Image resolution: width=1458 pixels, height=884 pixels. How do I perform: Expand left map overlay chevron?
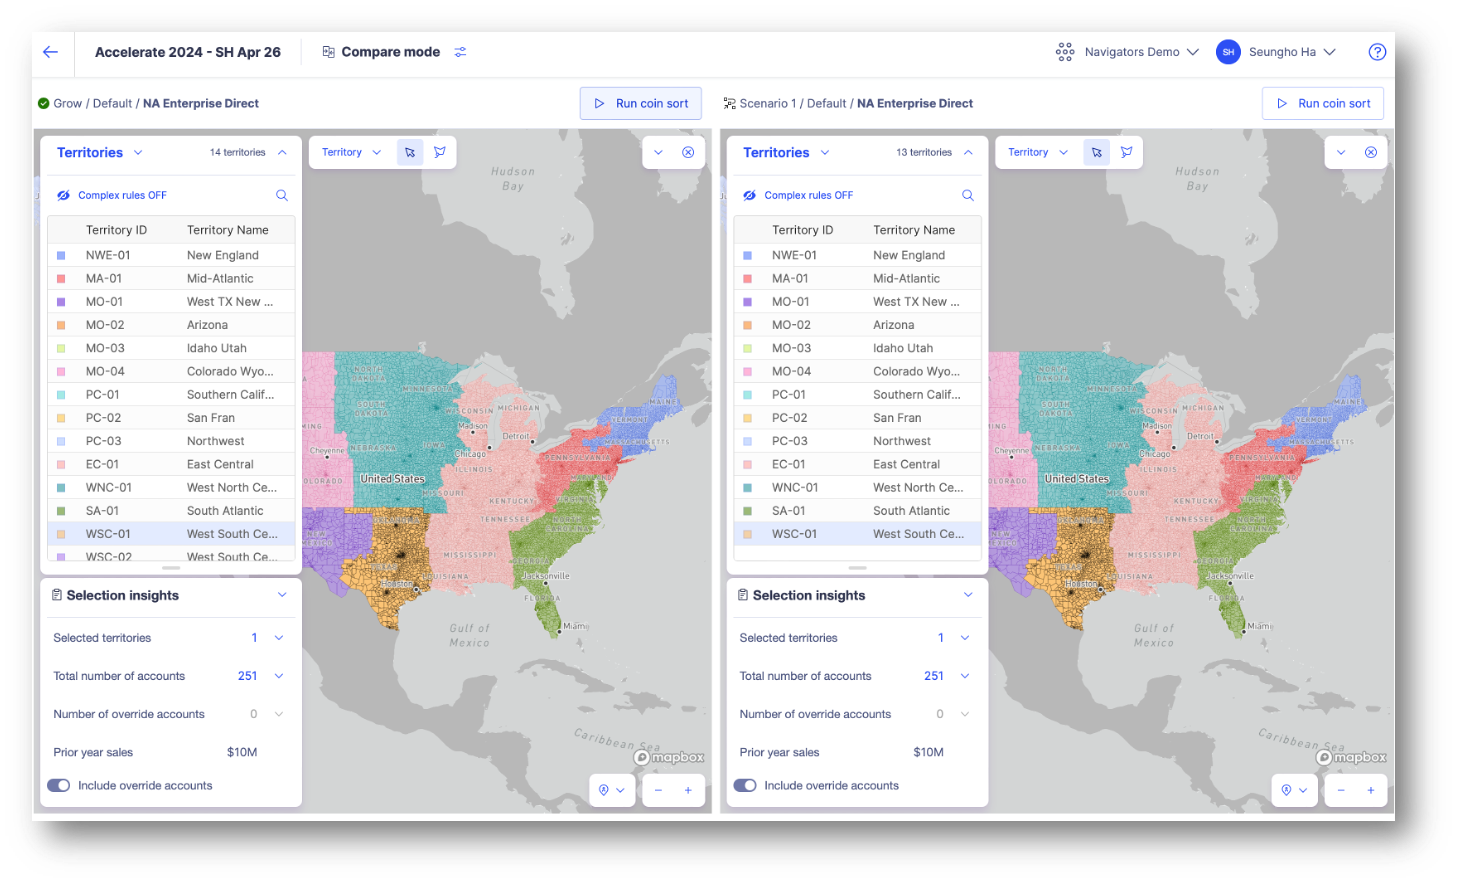tap(658, 152)
